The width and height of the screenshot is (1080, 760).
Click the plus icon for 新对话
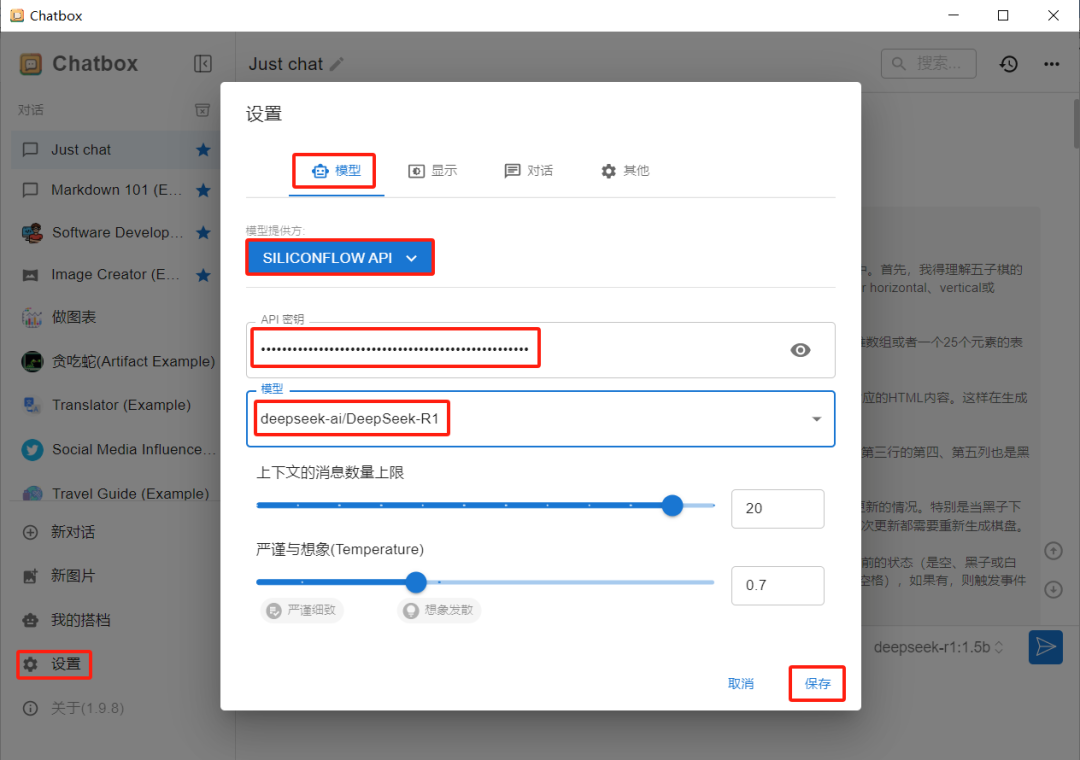[x=30, y=532]
